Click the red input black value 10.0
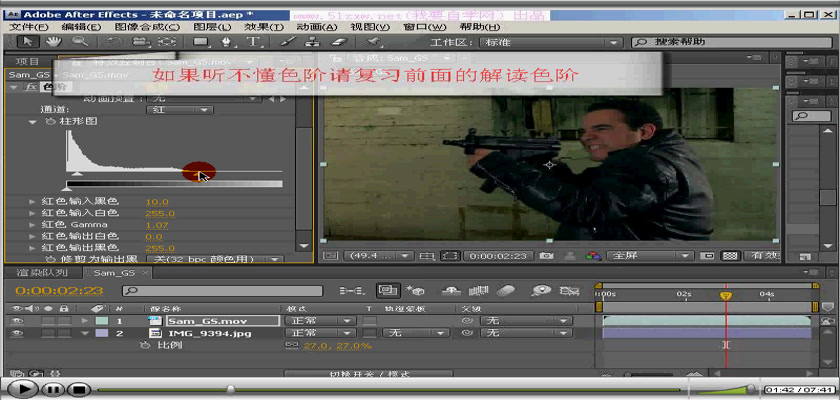Image resolution: width=840 pixels, height=400 pixels. (x=157, y=202)
